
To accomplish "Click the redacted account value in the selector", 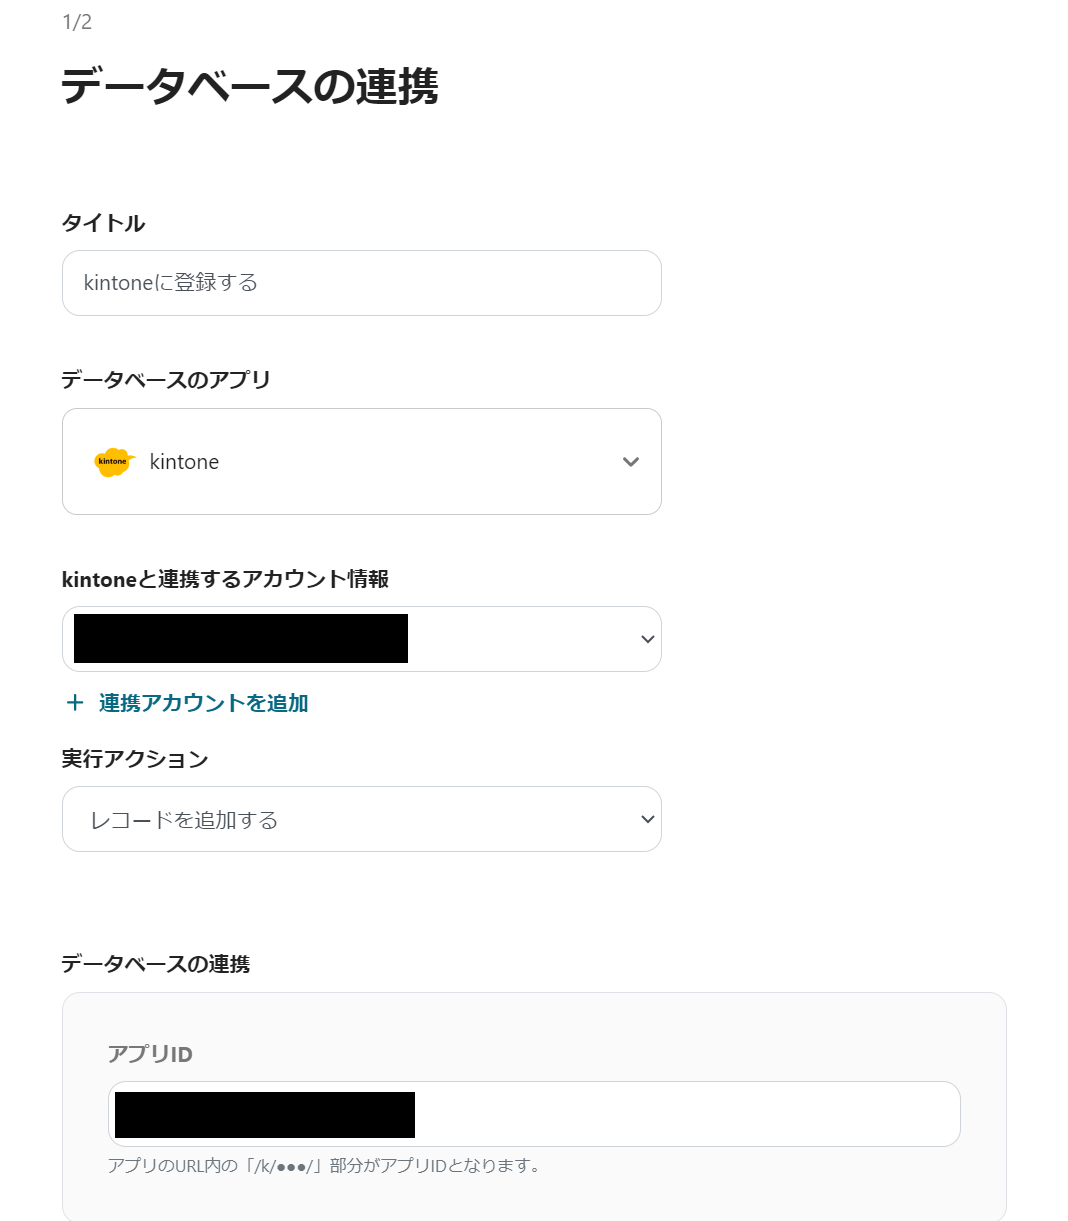I will click(x=240, y=639).
